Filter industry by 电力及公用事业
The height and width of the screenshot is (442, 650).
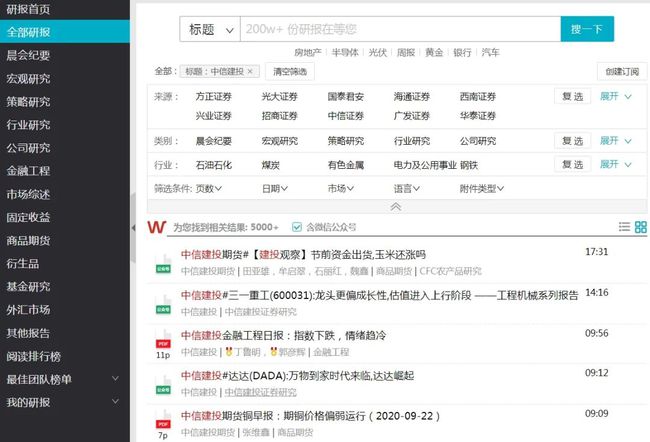coord(425,165)
